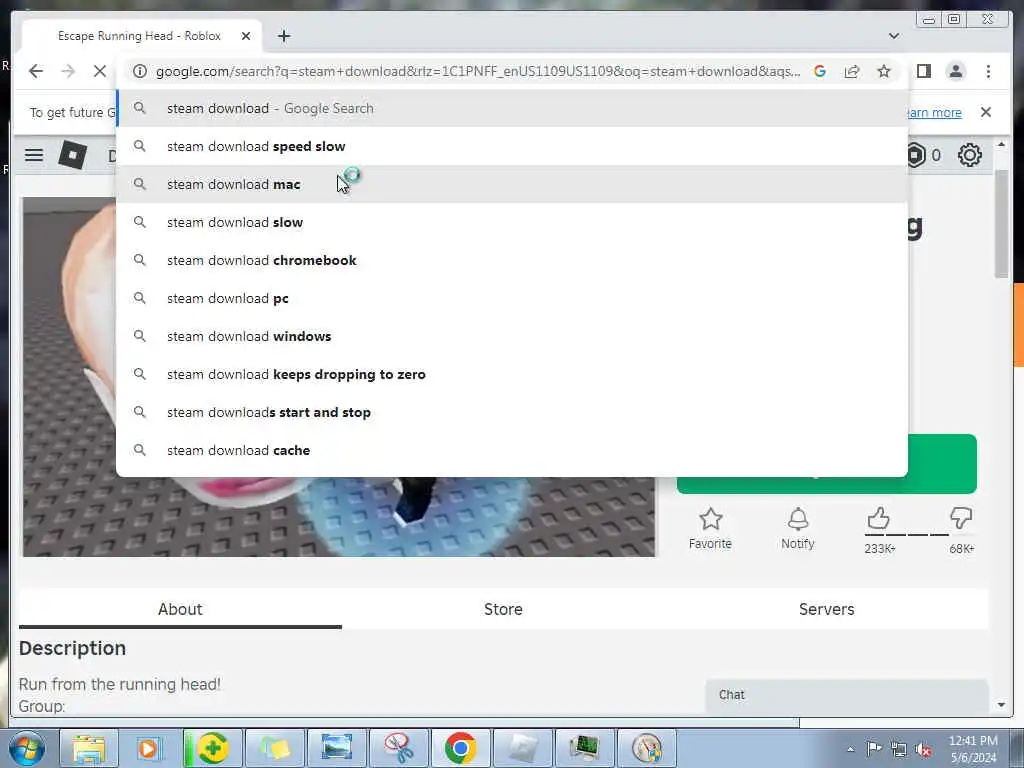This screenshot has width=1024, height=768.
Task: Open Roblox hamburger navigation menu
Action: pos(34,155)
